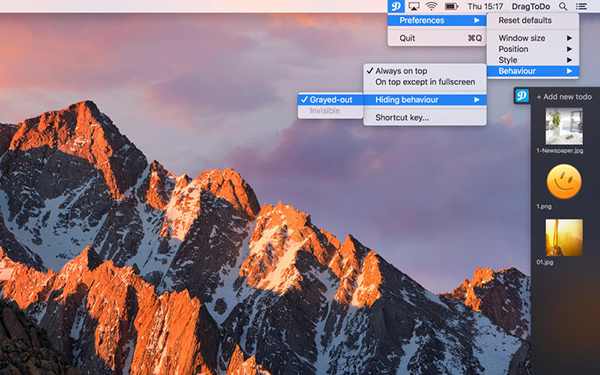Select the 1-Newspaper.jpg thumbnail
The width and height of the screenshot is (600, 375).
(564, 126)
